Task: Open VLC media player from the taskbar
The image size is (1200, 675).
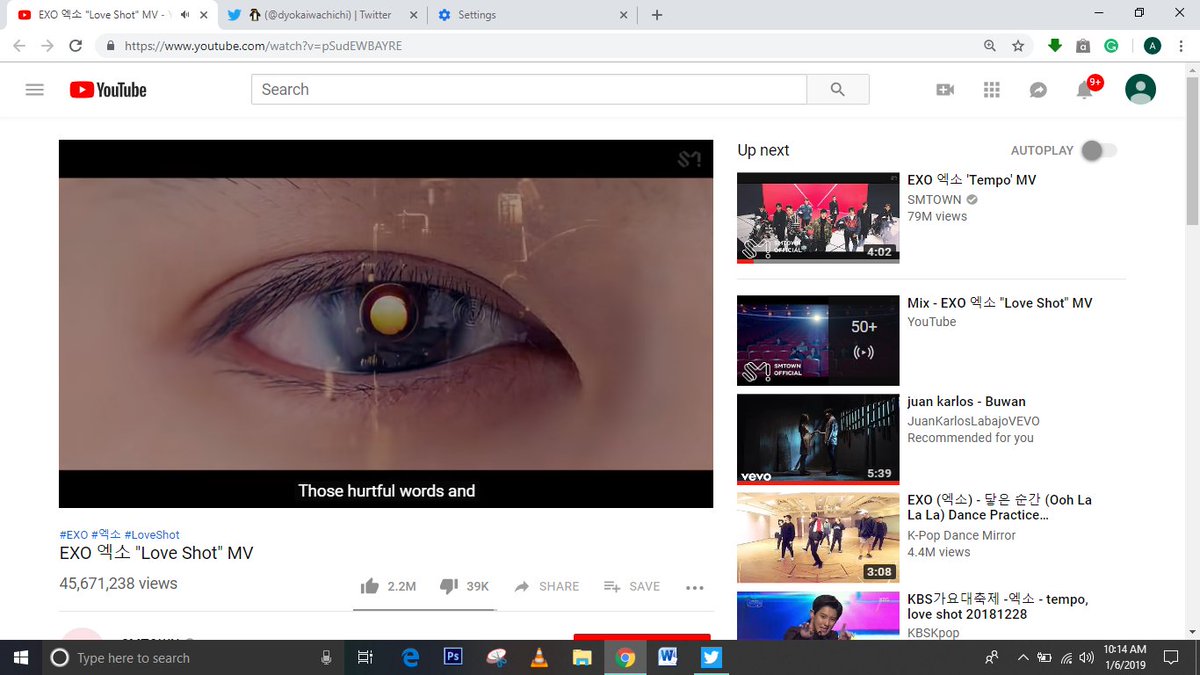Action: coord(539,657)
